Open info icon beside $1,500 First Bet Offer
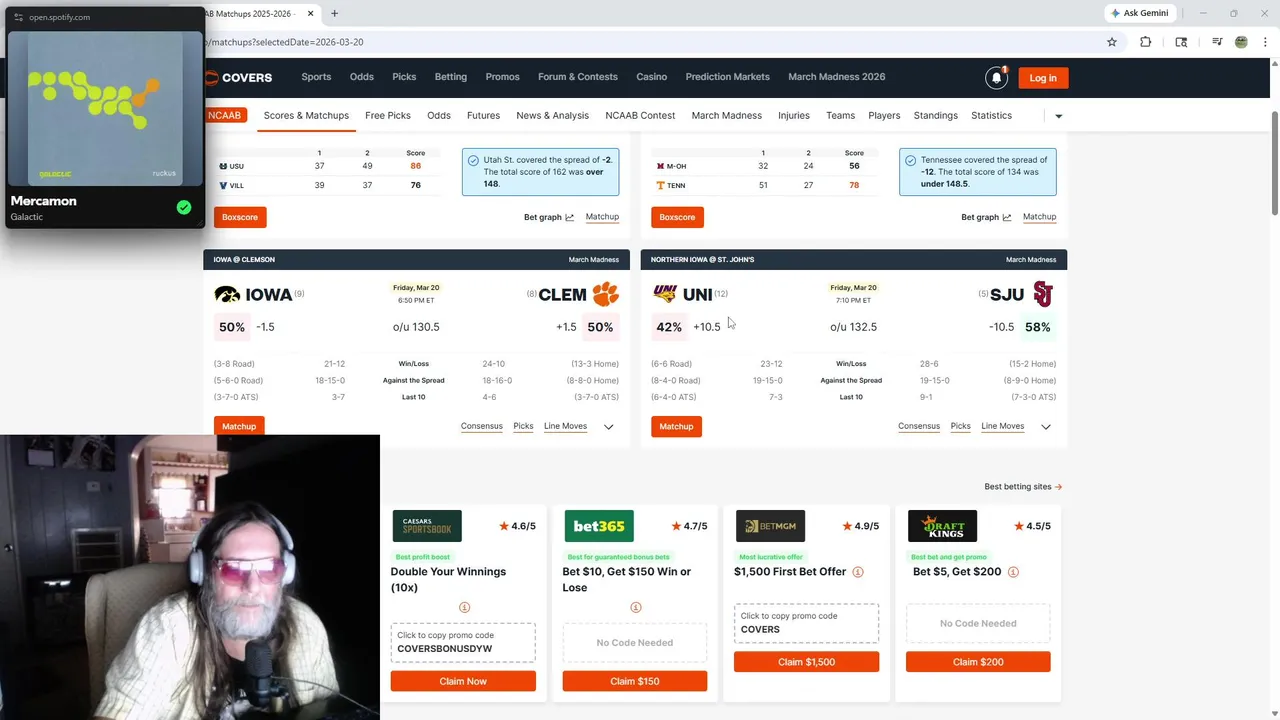 (x=858, y=572)
